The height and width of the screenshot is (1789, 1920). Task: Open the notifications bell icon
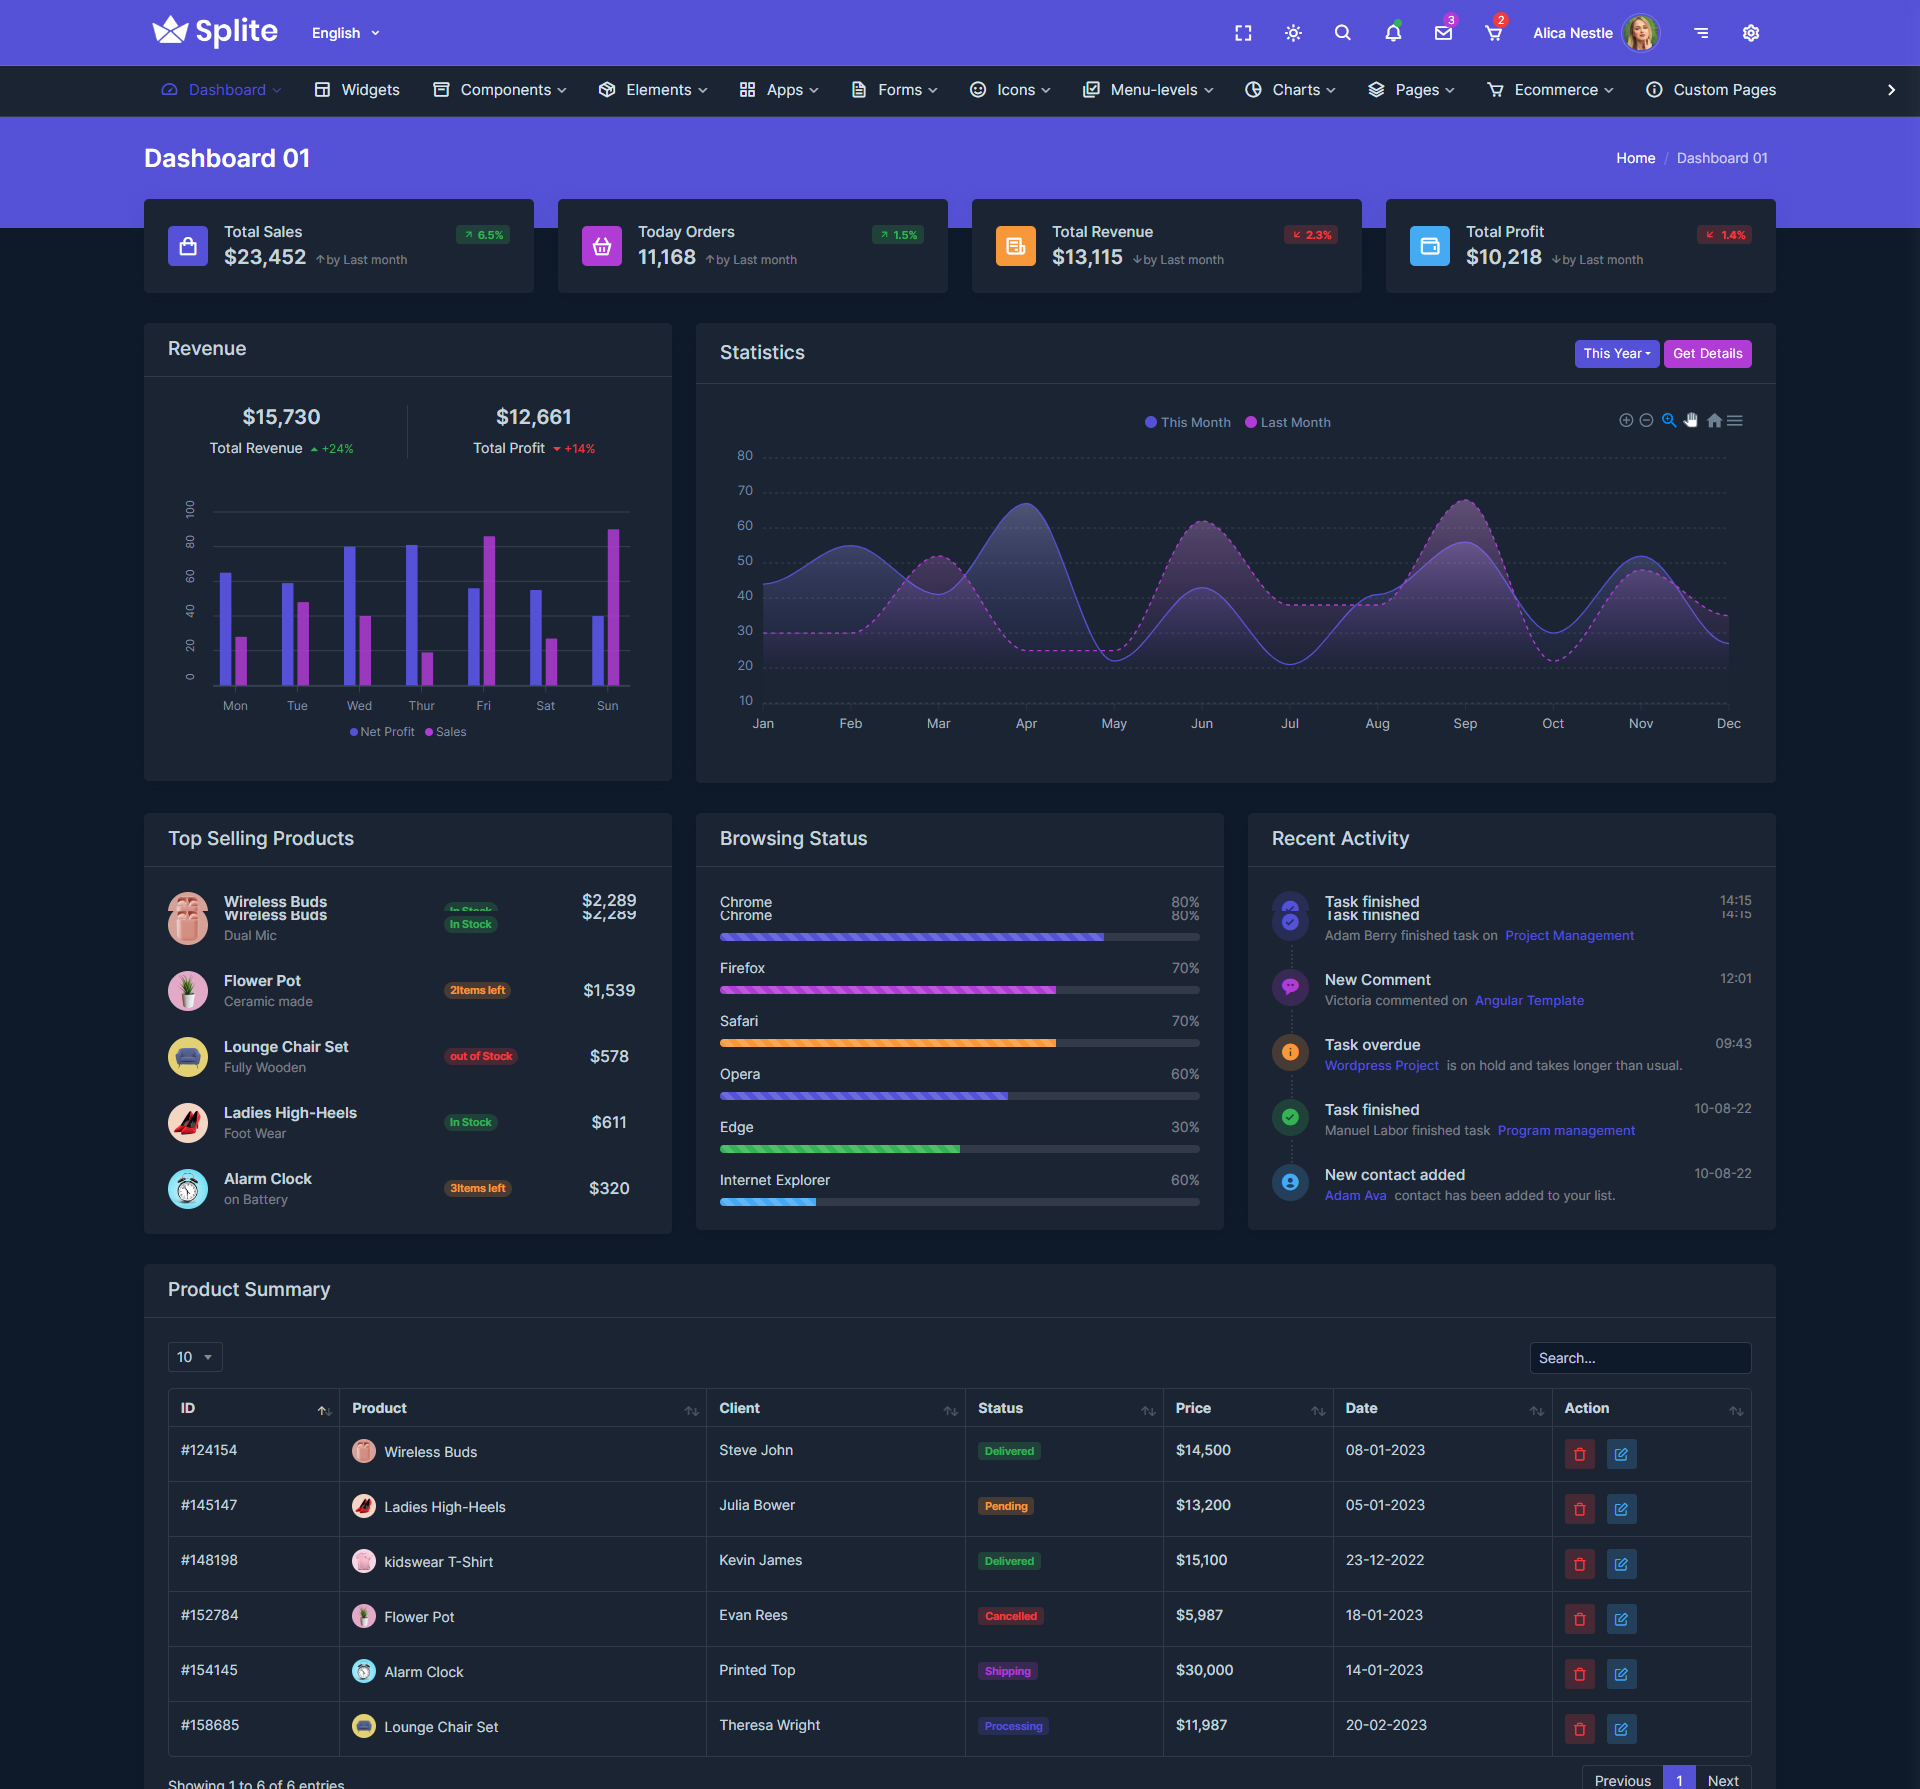1393,33
